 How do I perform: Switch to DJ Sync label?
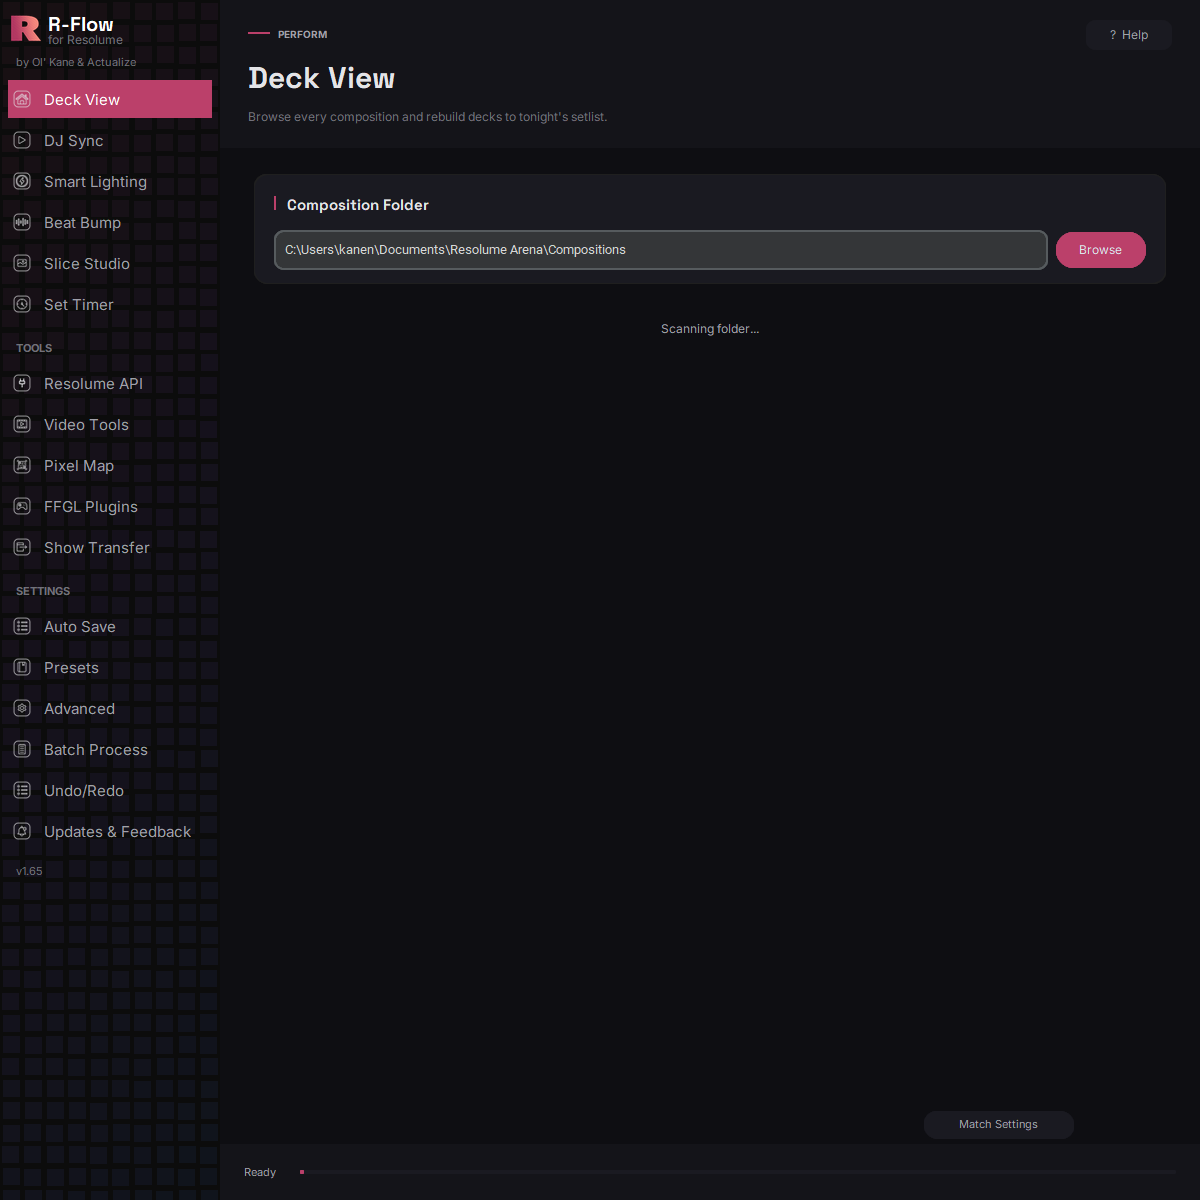point(74,141)
